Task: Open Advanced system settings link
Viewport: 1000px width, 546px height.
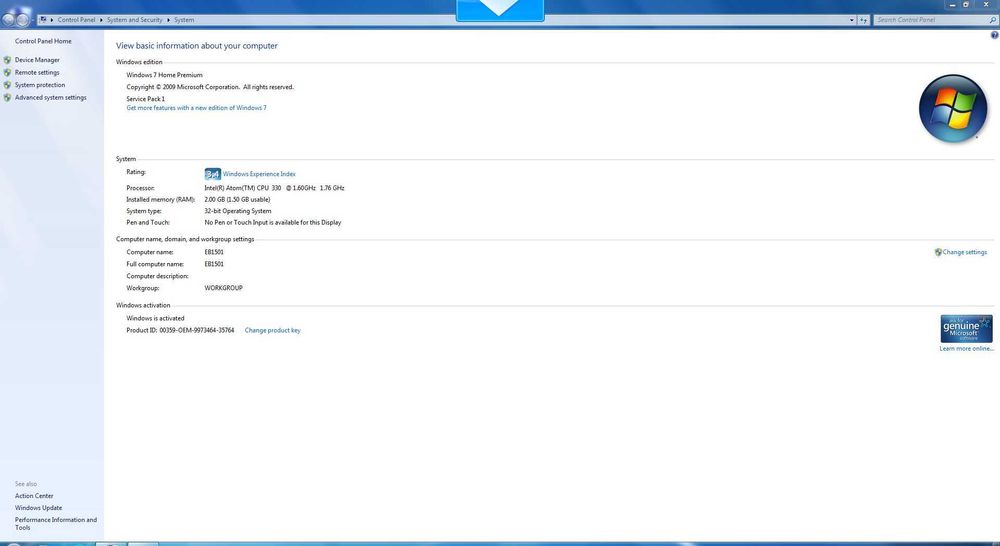Action: 50,98
